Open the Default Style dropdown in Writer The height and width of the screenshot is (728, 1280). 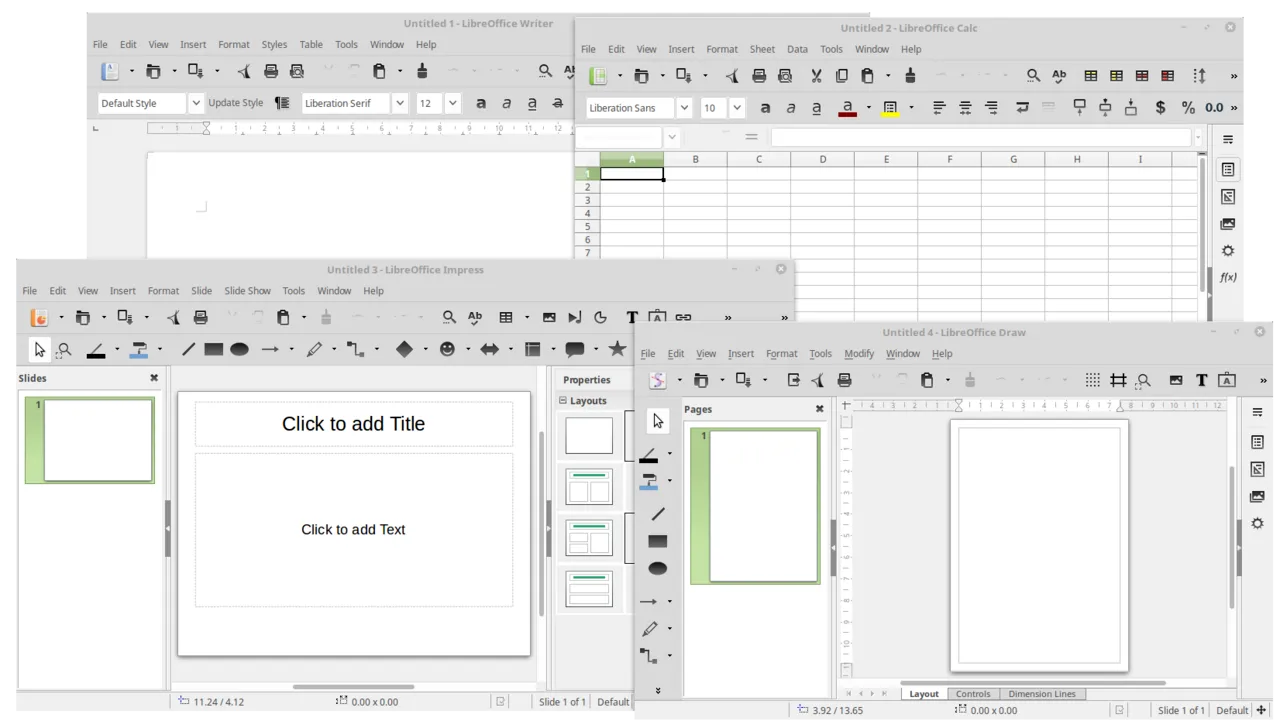click(x=196, y=103)
